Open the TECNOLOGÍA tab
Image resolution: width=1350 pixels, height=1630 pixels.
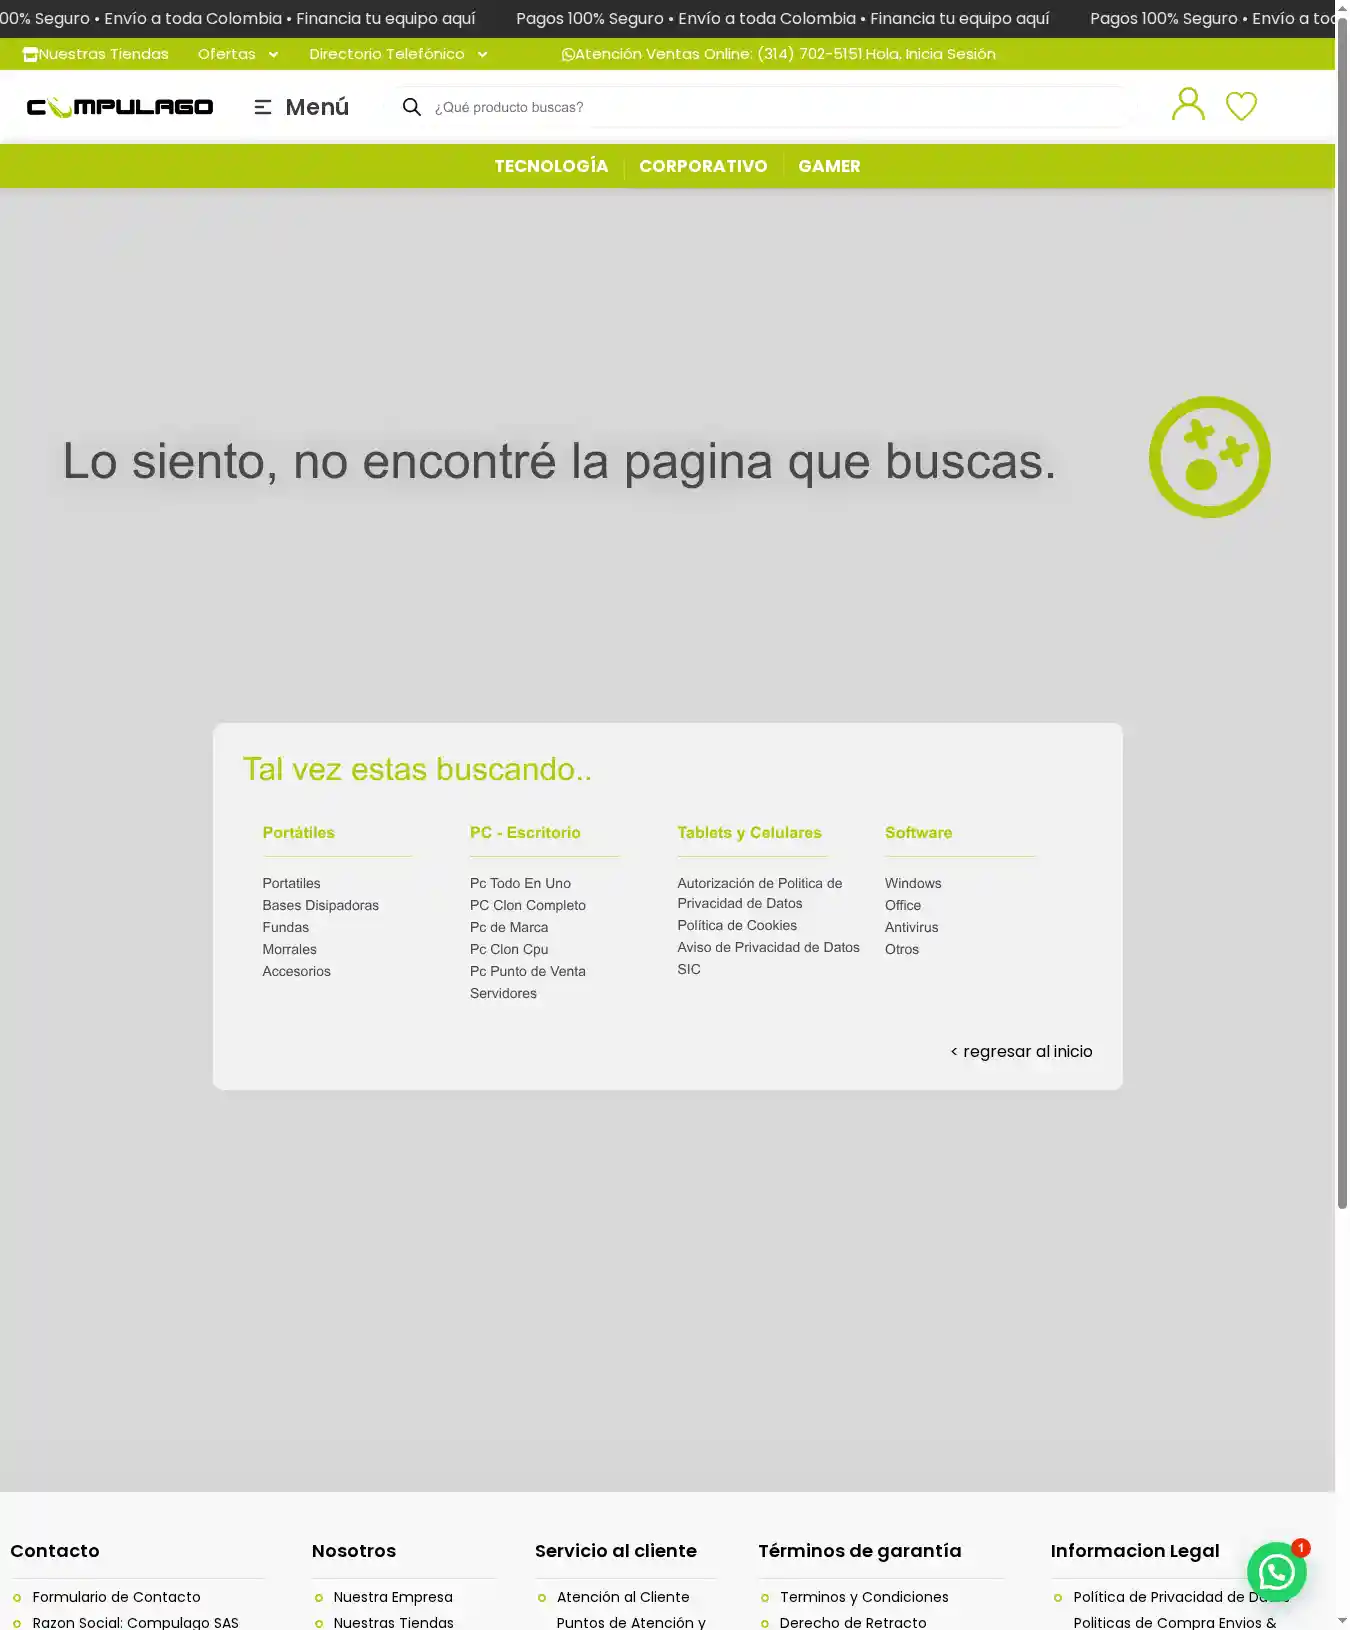tap(551, 166)
